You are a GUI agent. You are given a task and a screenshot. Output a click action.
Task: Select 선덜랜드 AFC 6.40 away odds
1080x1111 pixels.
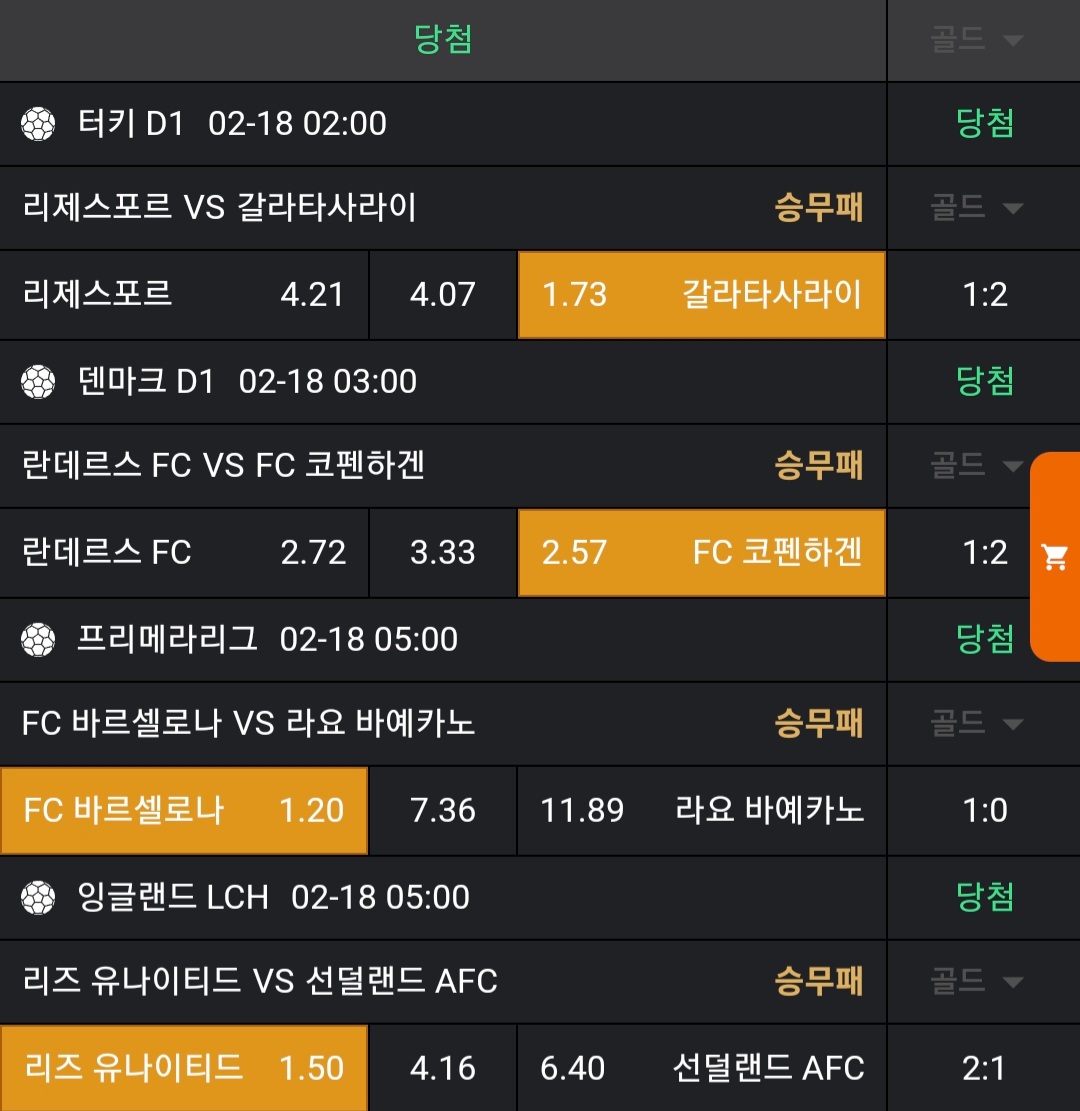tap(701, 1068)
